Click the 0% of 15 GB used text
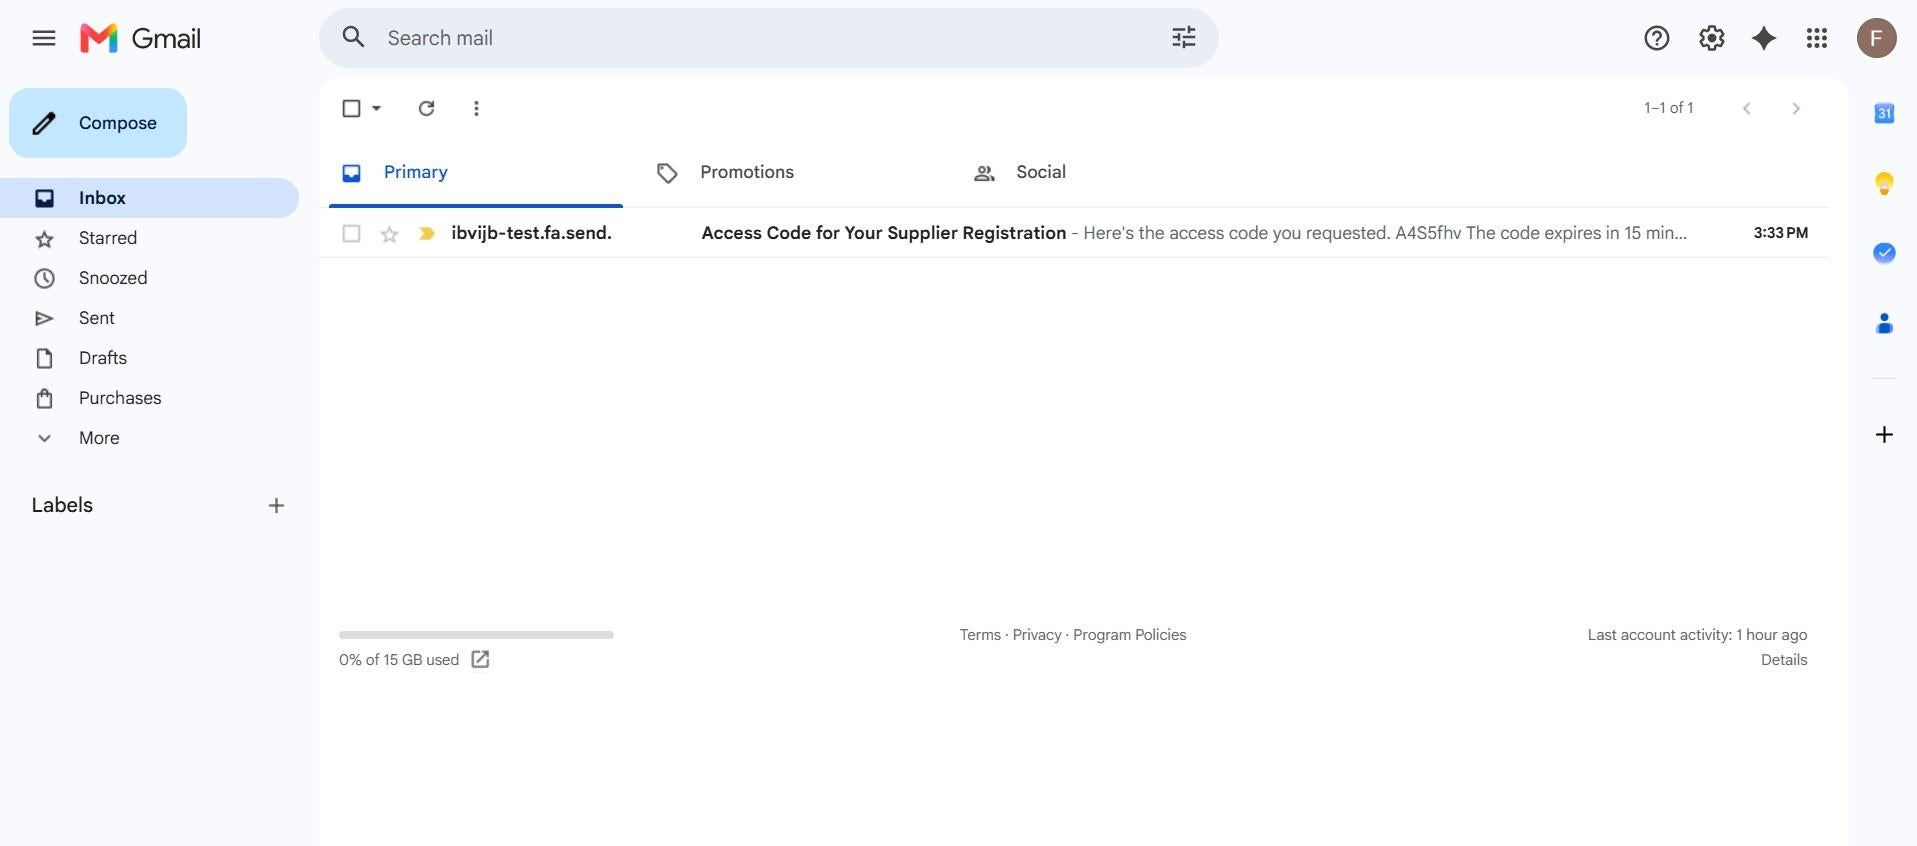Screen dimensions: 1917x846 (x=399, y=660)
